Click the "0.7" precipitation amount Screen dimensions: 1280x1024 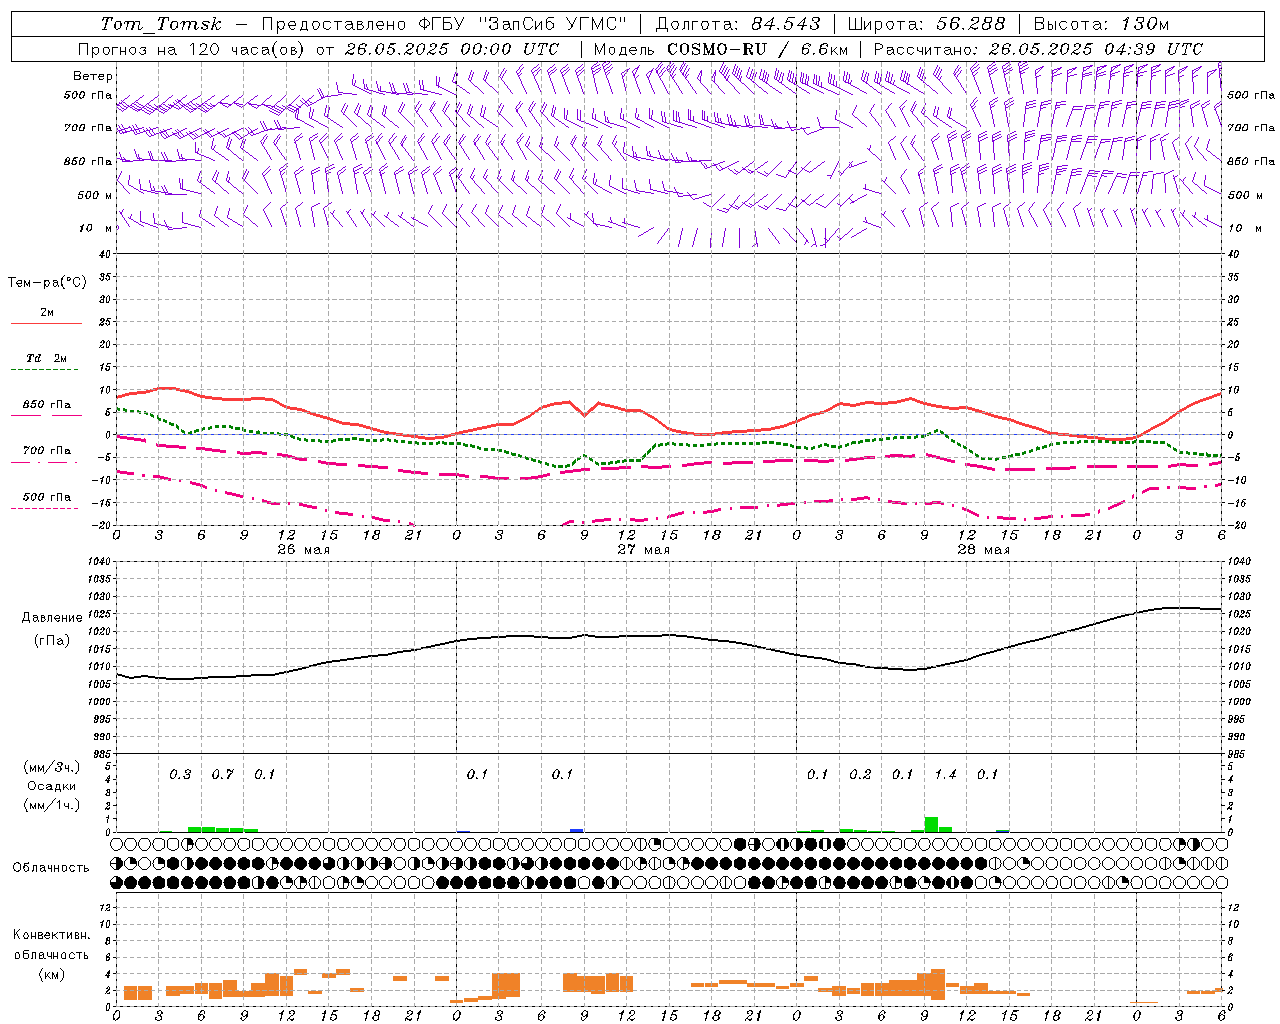coord(222,774)
